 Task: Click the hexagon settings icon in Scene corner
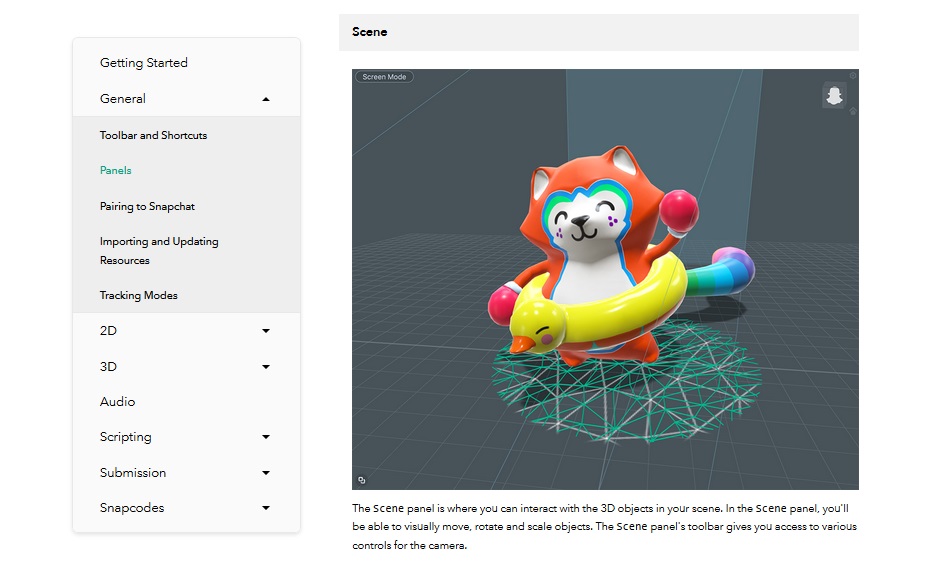click(853, 76)
